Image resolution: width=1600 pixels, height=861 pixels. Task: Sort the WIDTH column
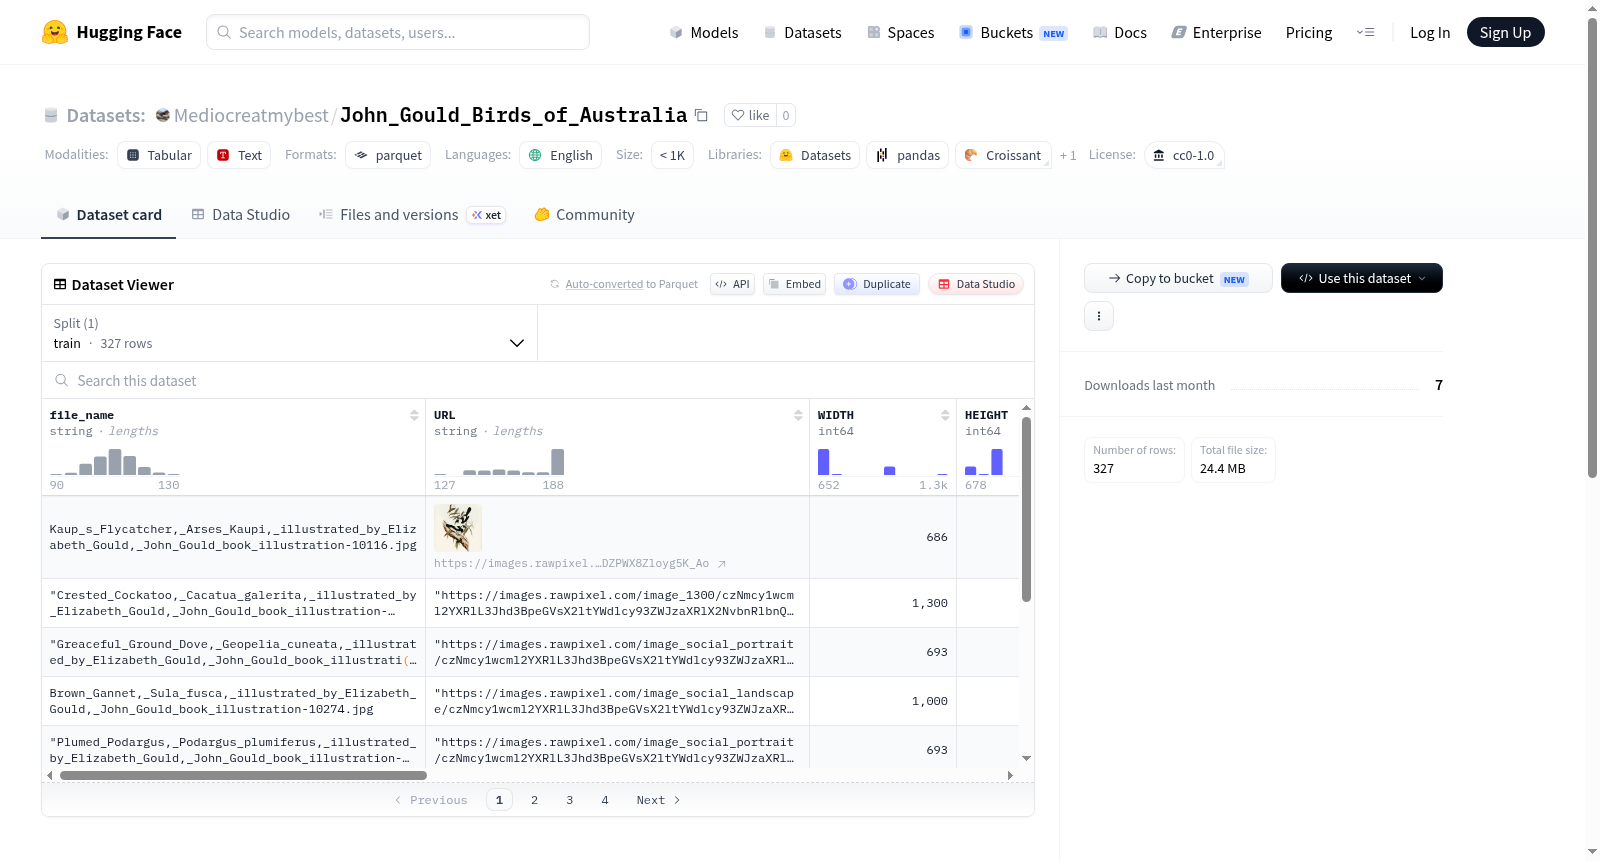coord(945,415)
